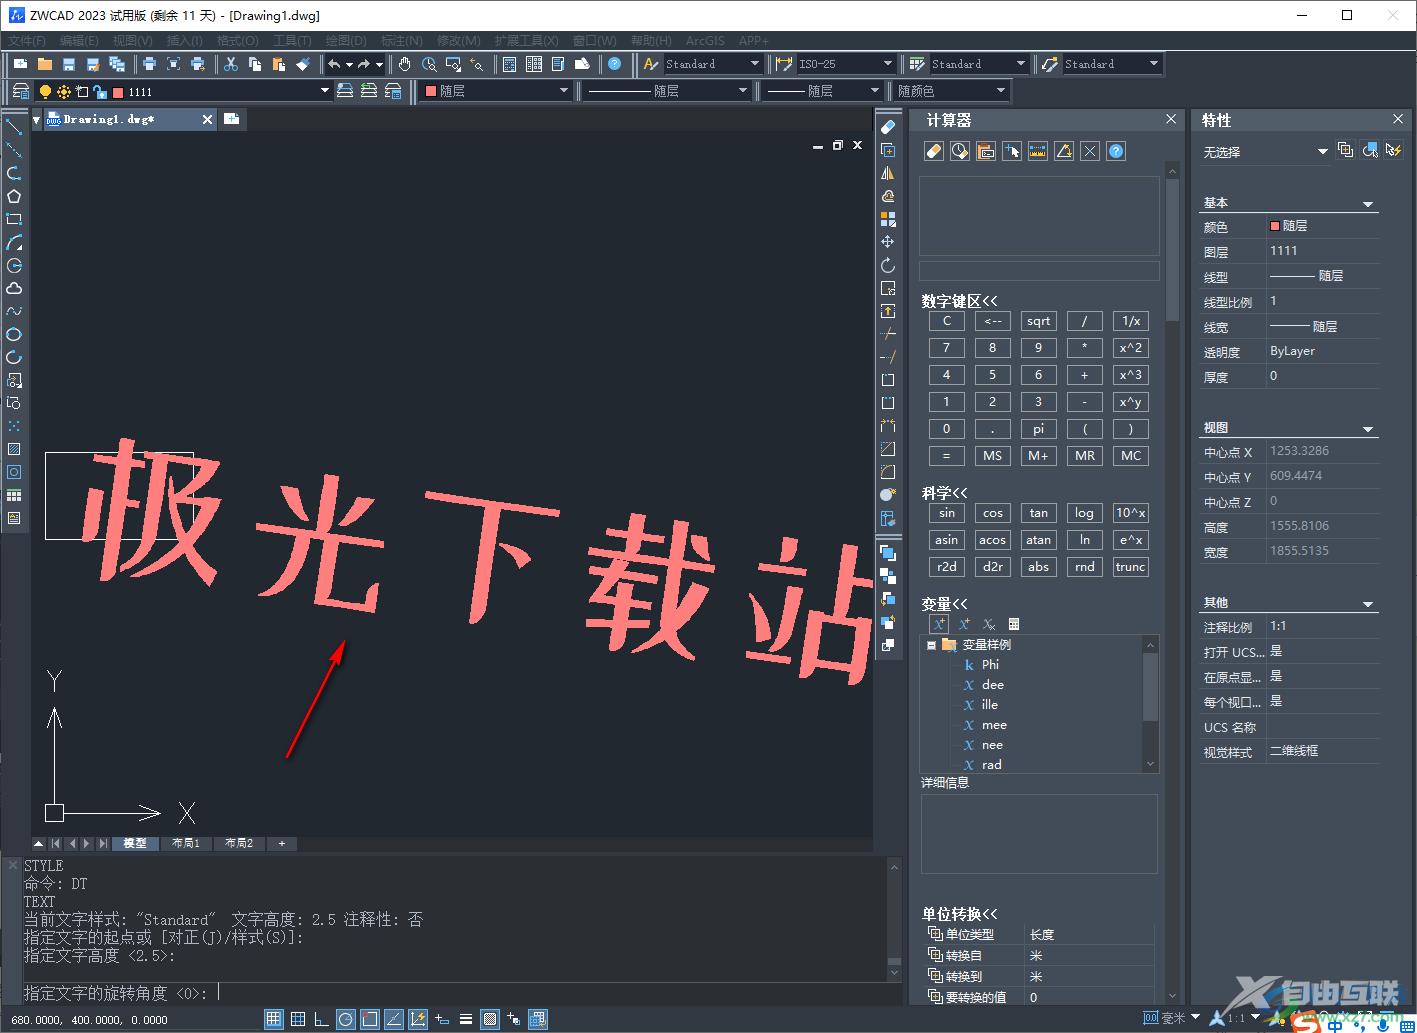This screenshot has width=1417, height=1033.
Task: Collapse the 科学 section
Action: [945, 493]
